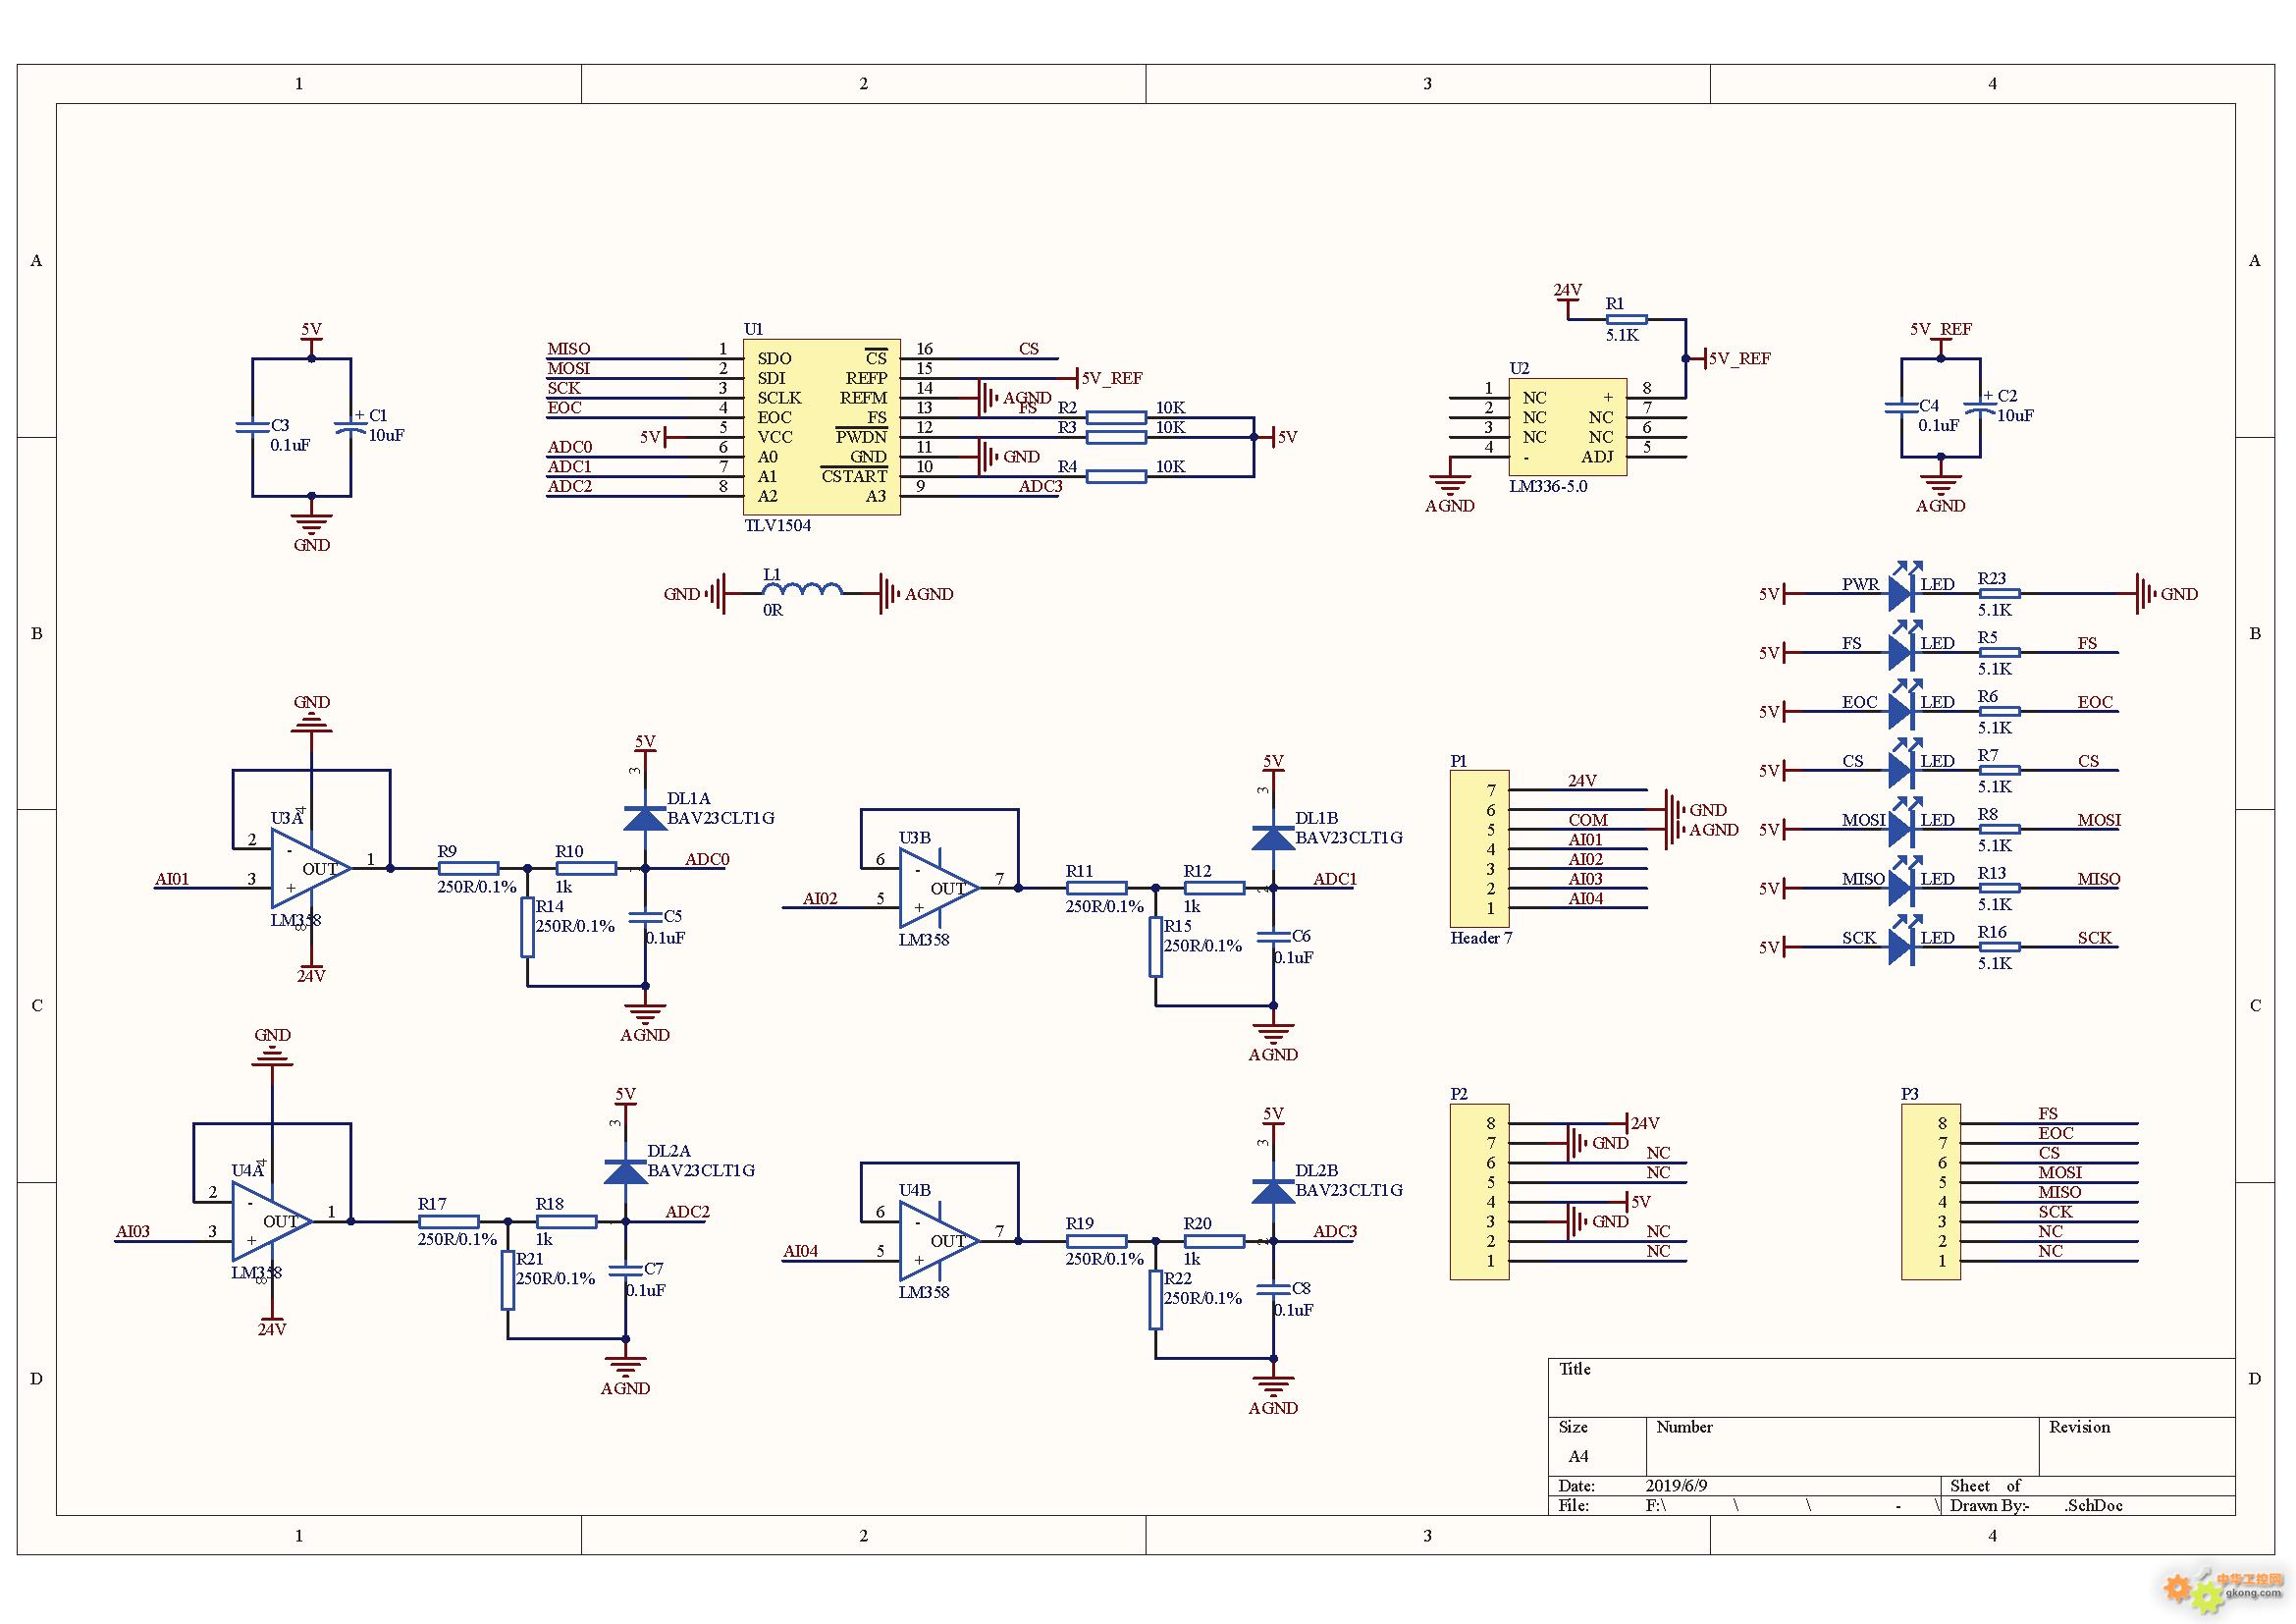The width and height of the screenshot is (2296, 1624).
Task: Click the 'U4A' designator label
Action: 247,1170
